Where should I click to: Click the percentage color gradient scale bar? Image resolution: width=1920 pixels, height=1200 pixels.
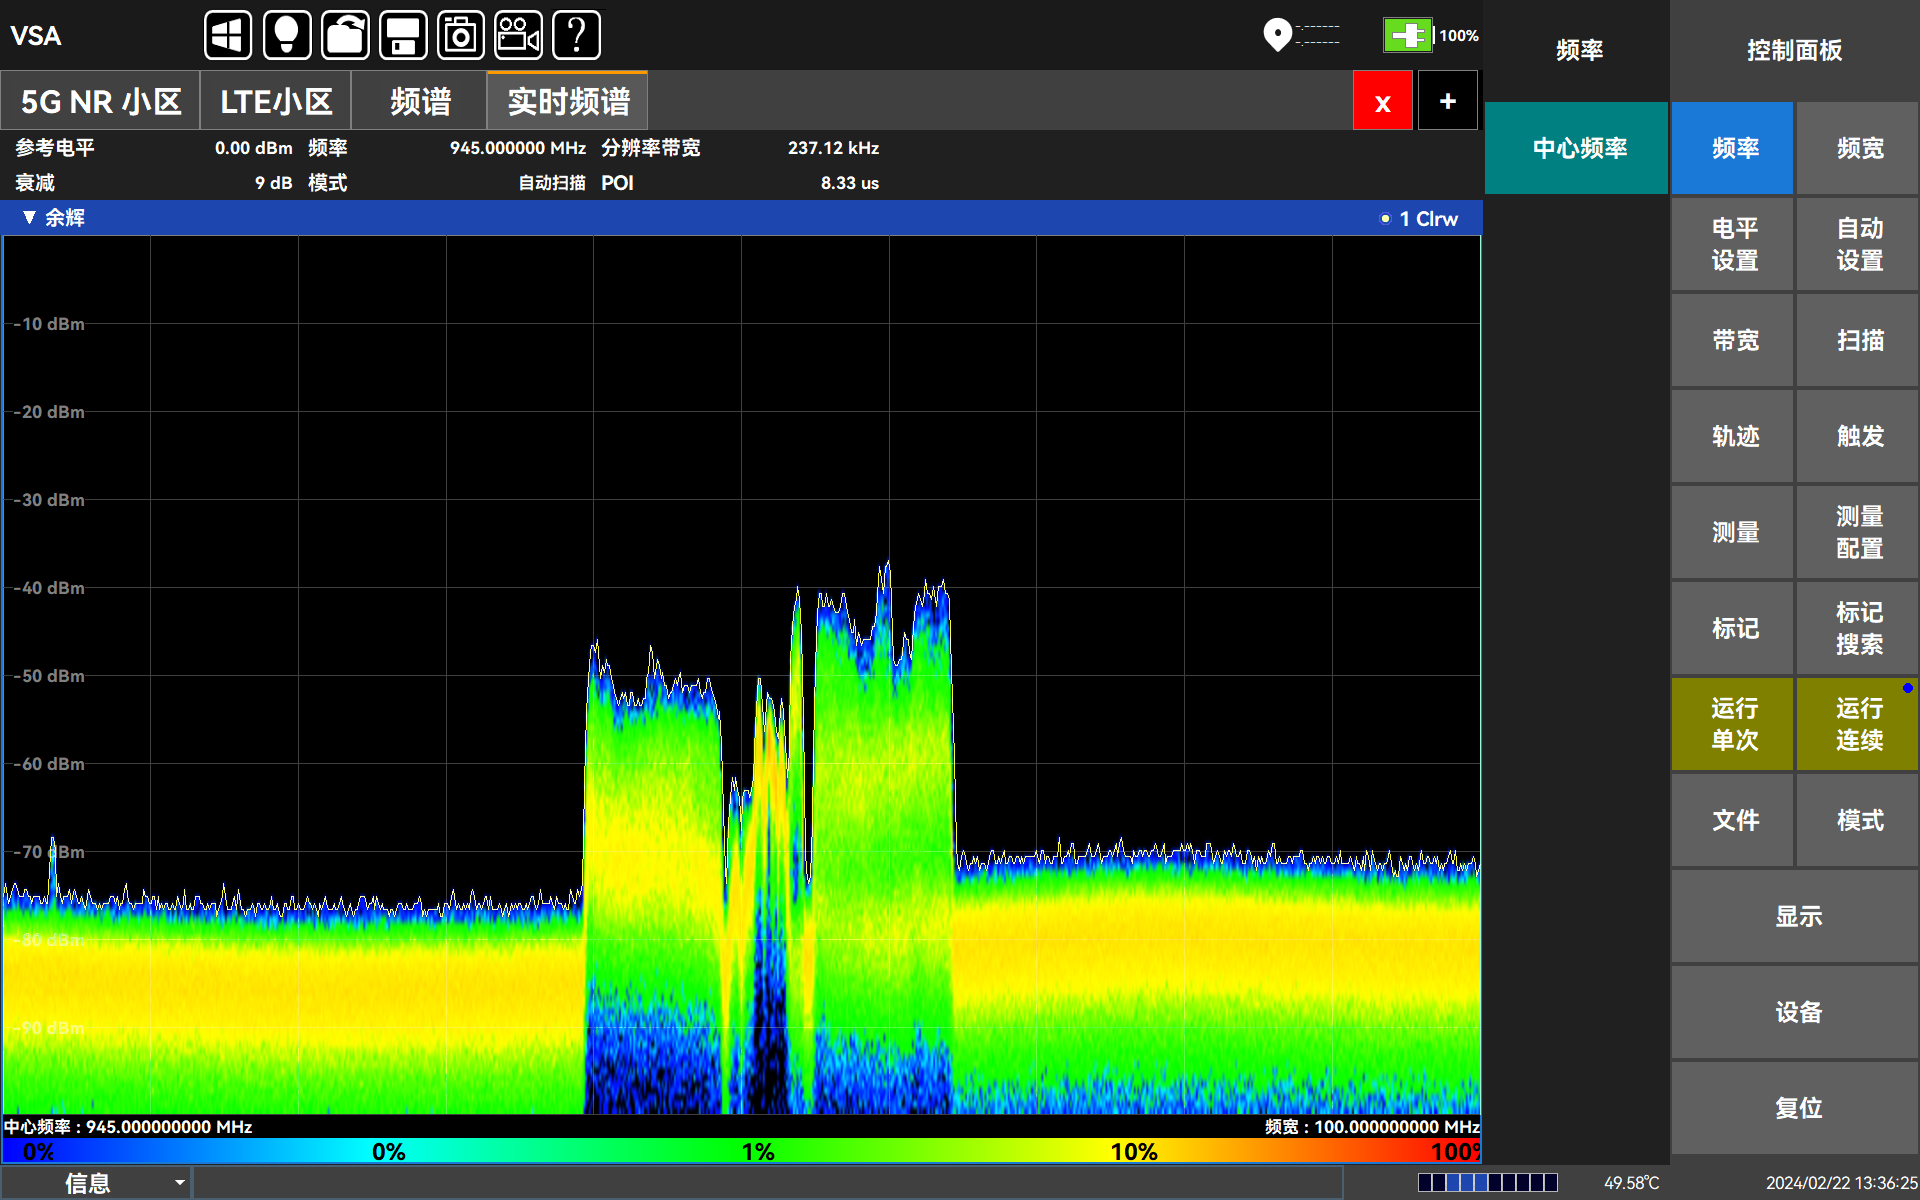(740, 1151)
